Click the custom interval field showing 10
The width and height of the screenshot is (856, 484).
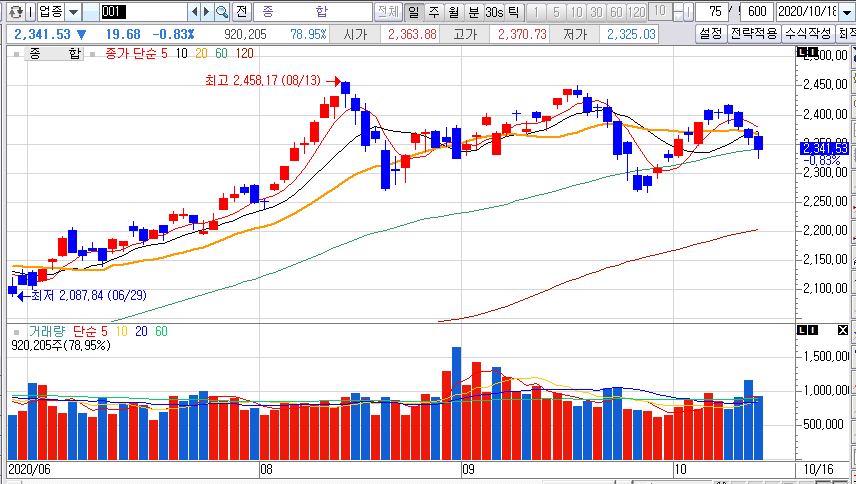click(660, 10)
